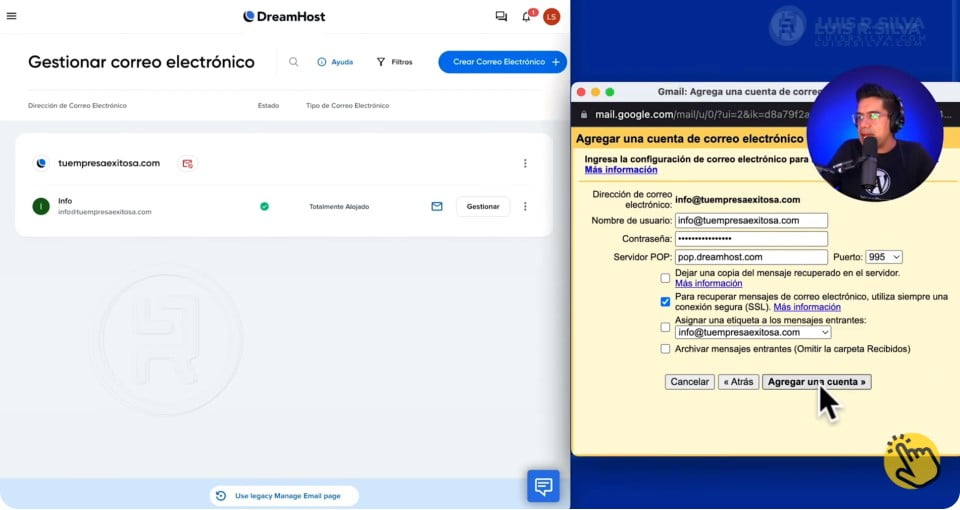
Task: Click the red mail icon beside tuempresaexitosa.com
Action: point(187,163)
